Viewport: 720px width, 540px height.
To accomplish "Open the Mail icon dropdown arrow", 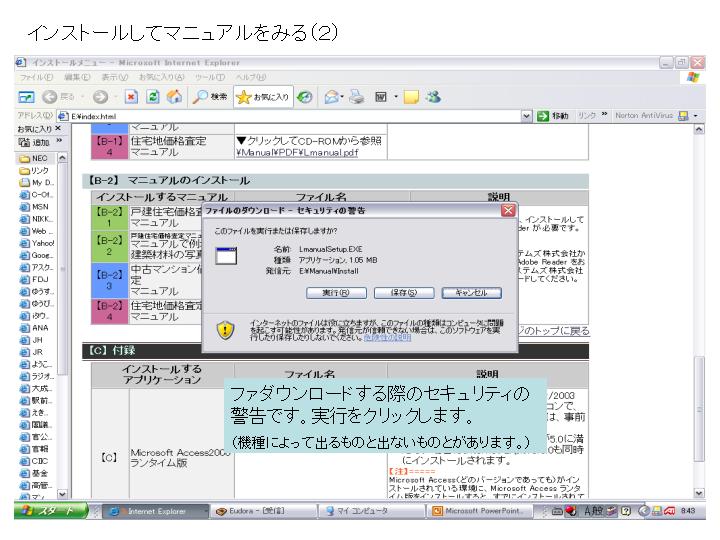I will [342, 97].
